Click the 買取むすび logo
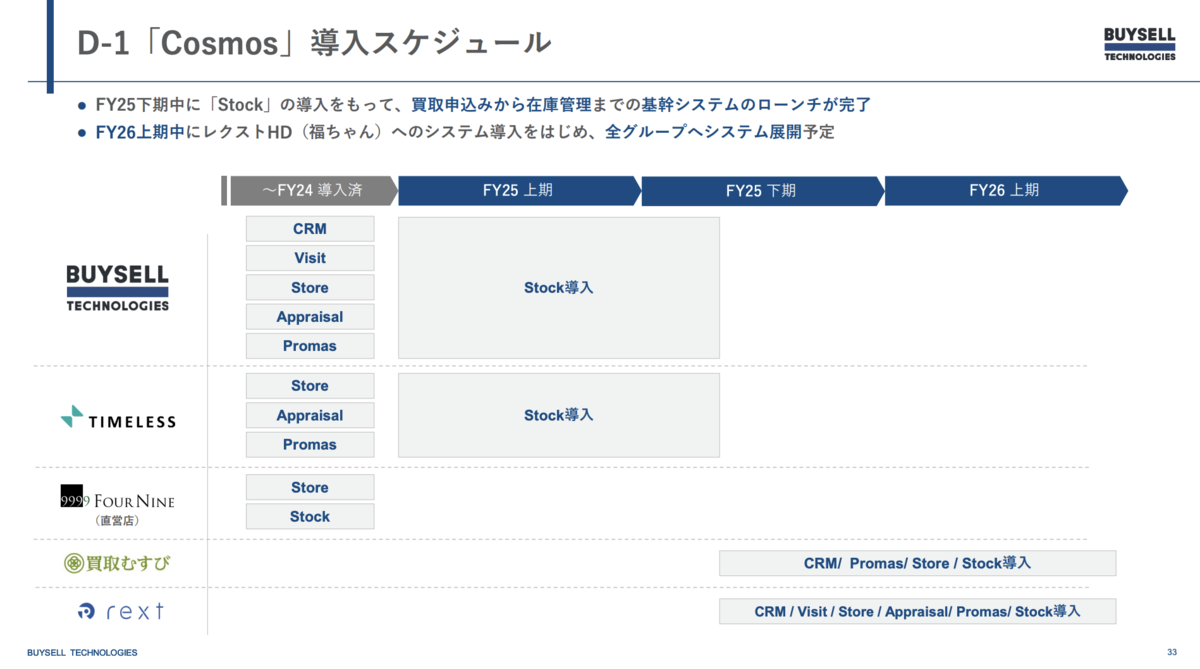This screenshot has width=1200, height=669. (x=117, y=563)
